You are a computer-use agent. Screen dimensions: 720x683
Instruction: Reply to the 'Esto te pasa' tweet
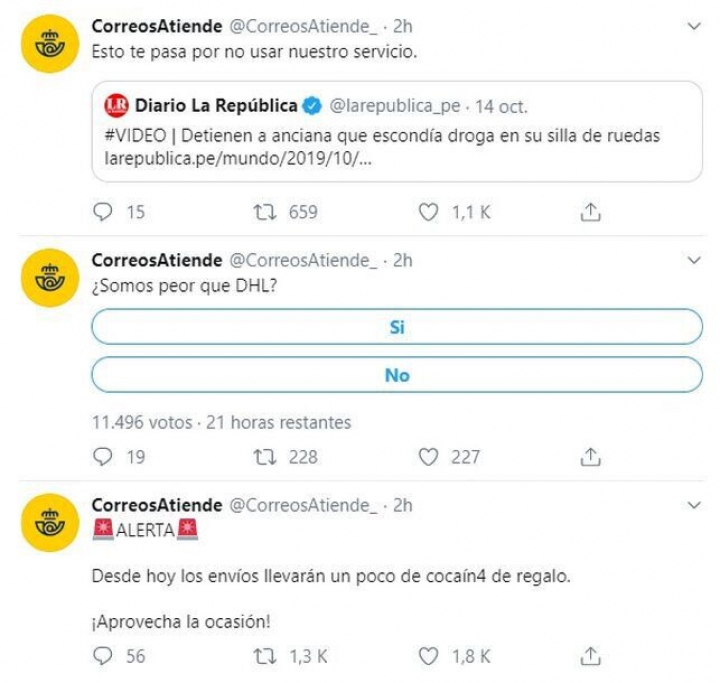click(104, 212)
